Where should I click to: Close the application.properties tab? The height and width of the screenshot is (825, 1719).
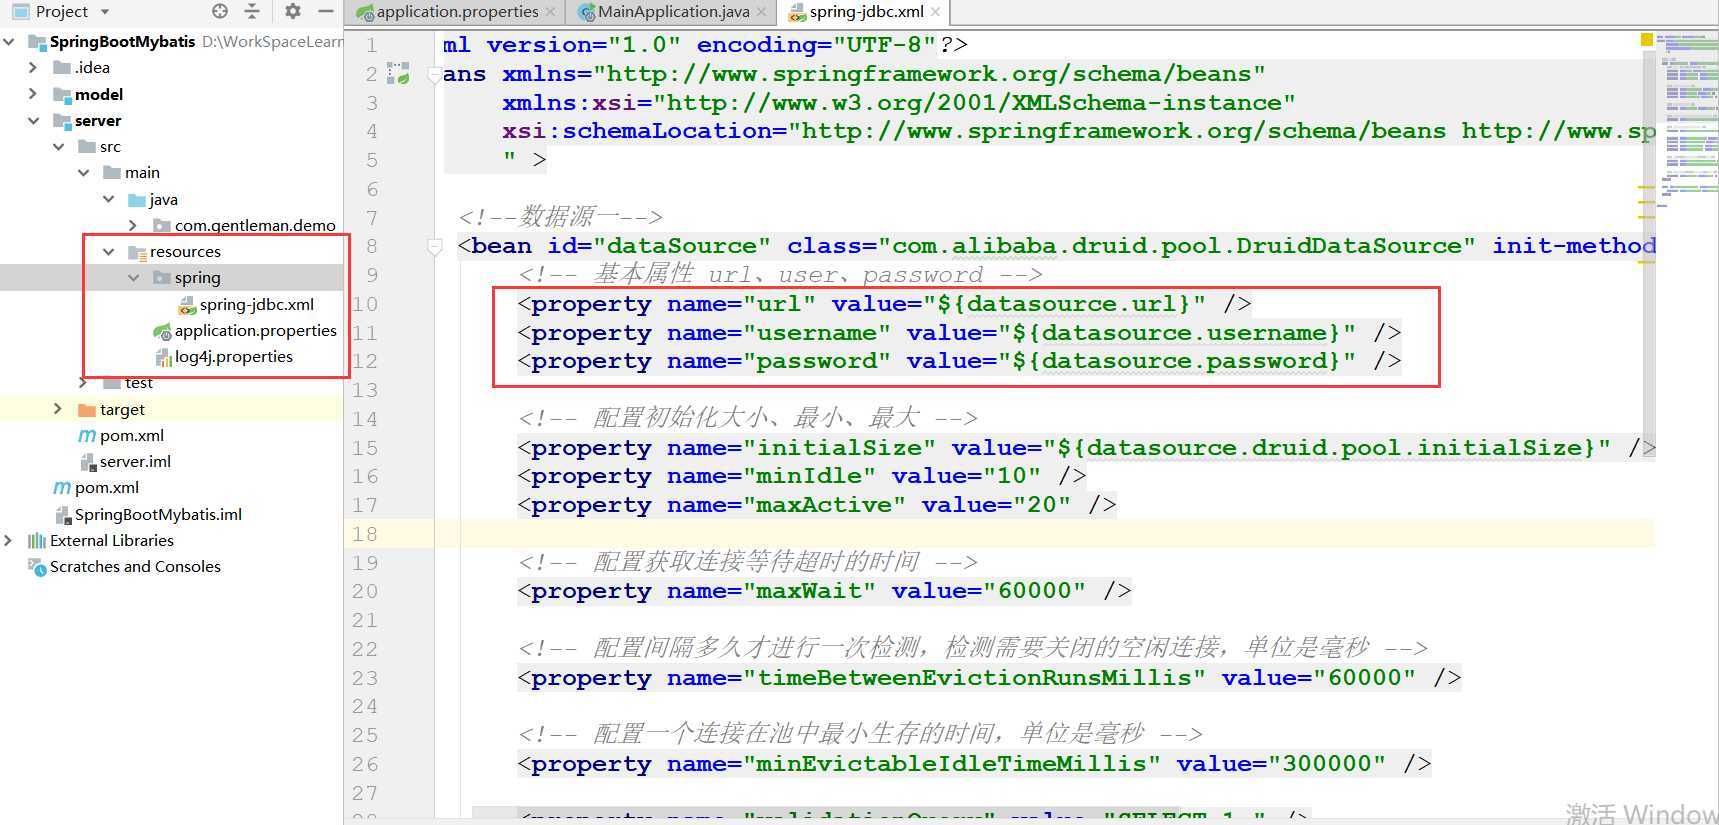[550, 12]
